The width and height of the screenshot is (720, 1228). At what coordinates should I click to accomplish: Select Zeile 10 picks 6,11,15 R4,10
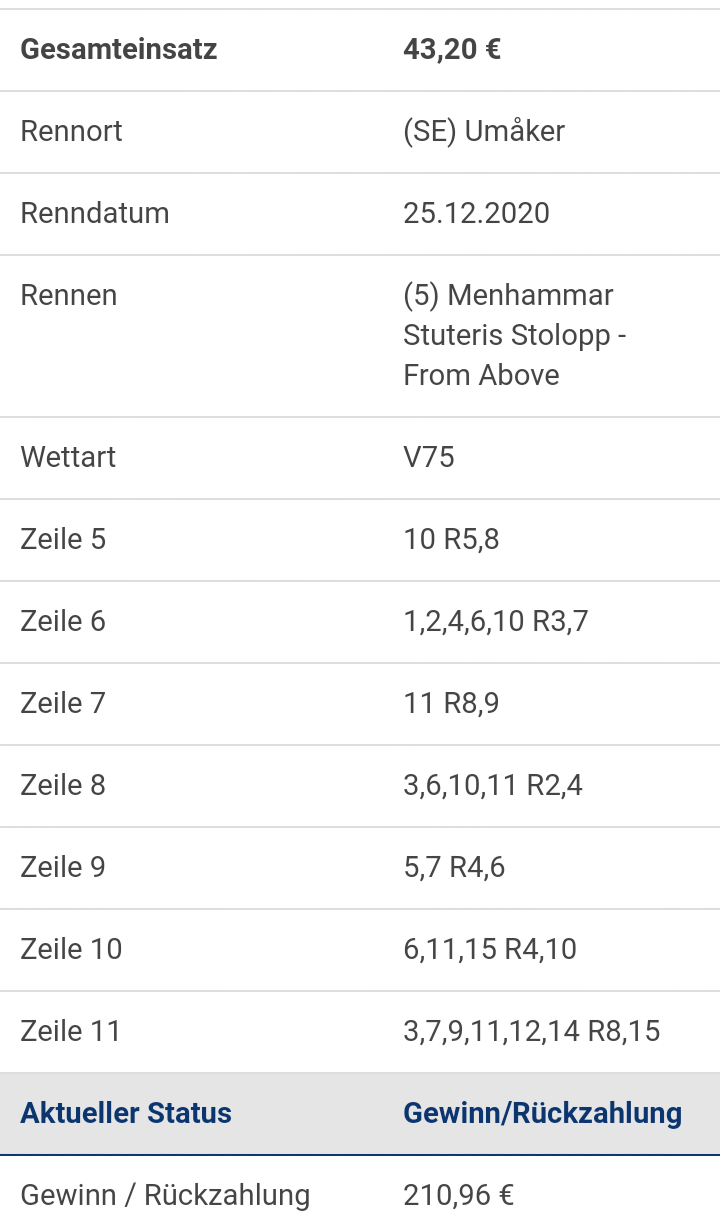point(490,949)
